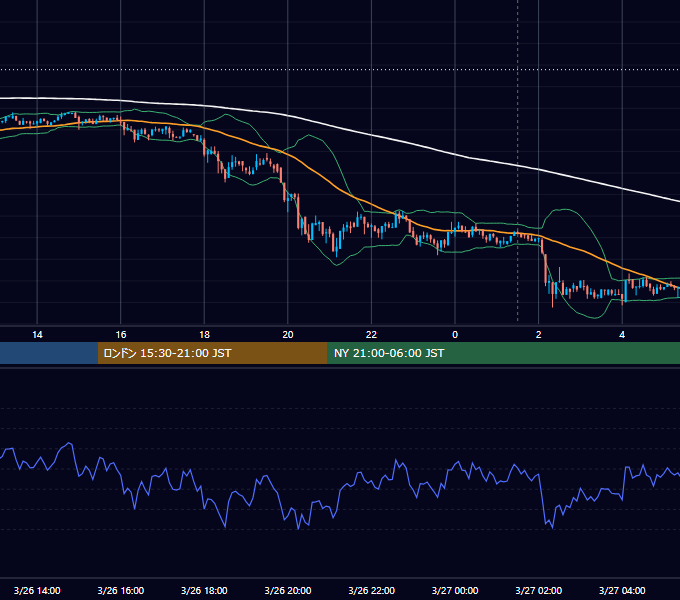The width and height of the screenshot is (680, 600).
Task: Click the 3/26 22:00 date label
Action: coord(372,590)
